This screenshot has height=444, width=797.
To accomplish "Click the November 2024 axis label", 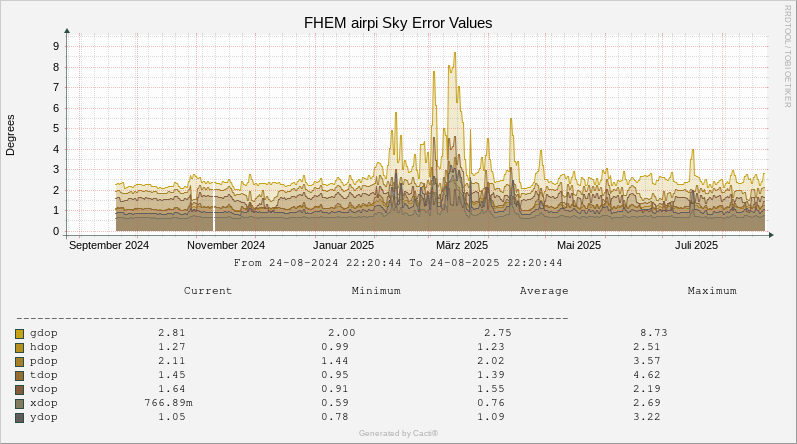I will [226, 245].
